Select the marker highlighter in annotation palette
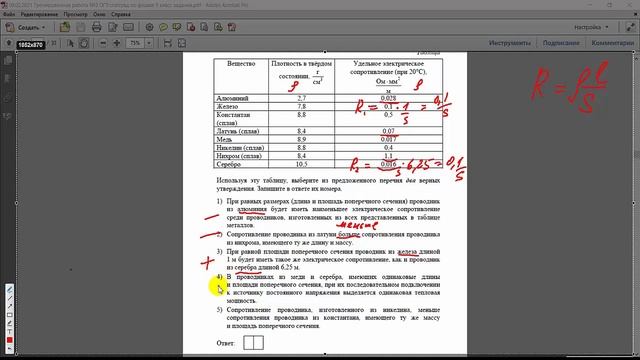This screenshot has width=640, height=360. pyautogui.click(x=10, y=323)
